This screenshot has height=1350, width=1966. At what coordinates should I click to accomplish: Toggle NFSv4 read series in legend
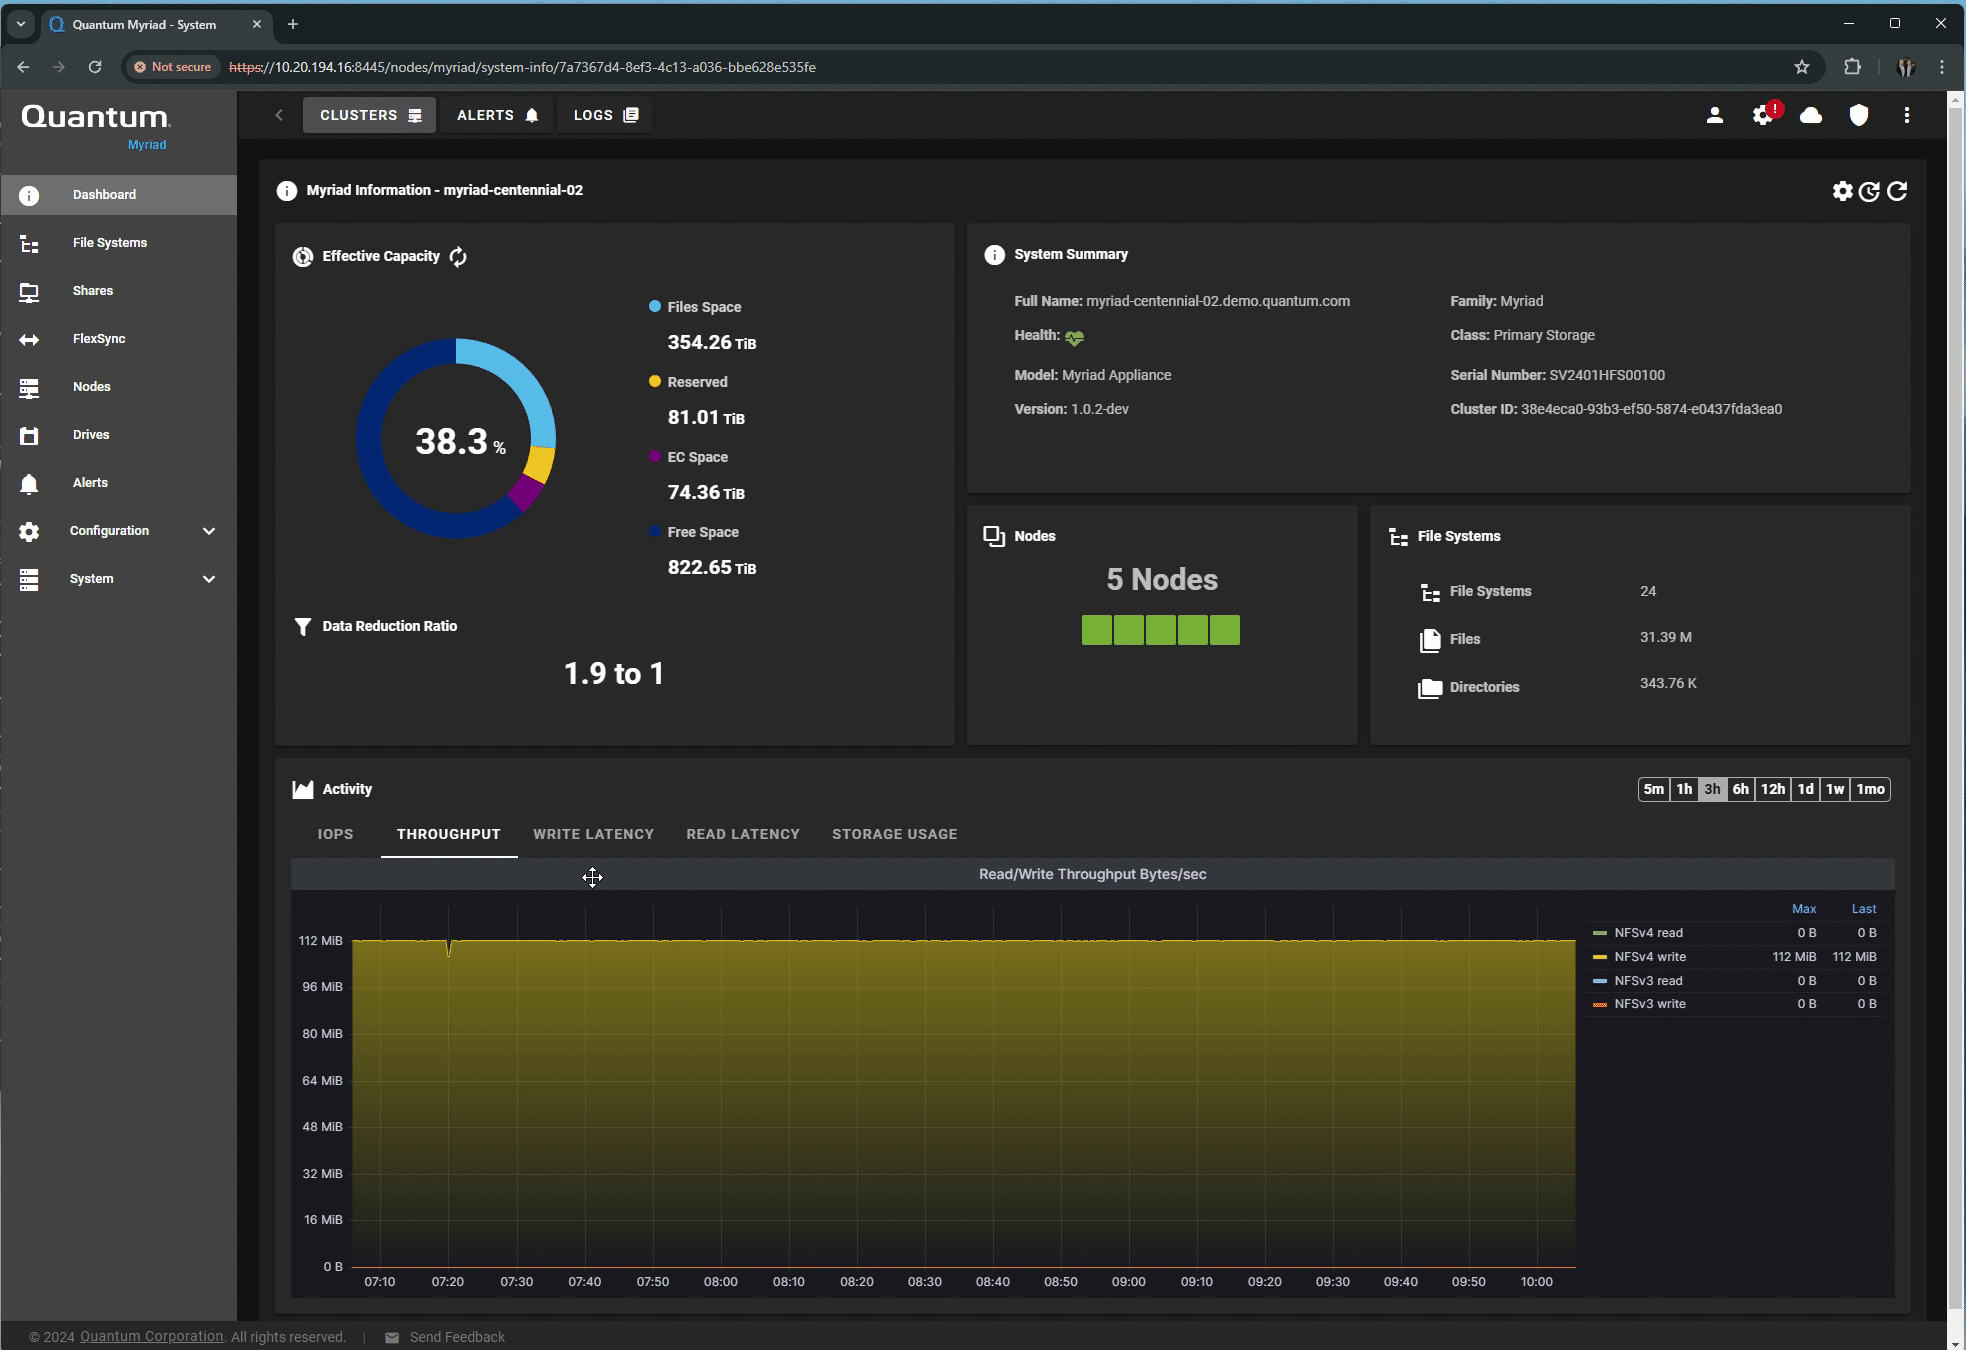coord(1649,934)
